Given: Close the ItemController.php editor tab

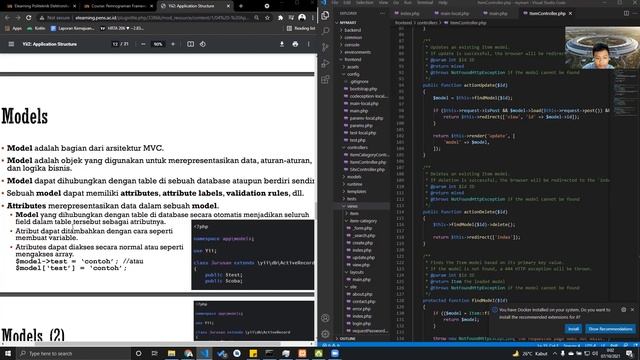Looking at the screenshot, I should point(570,13).
